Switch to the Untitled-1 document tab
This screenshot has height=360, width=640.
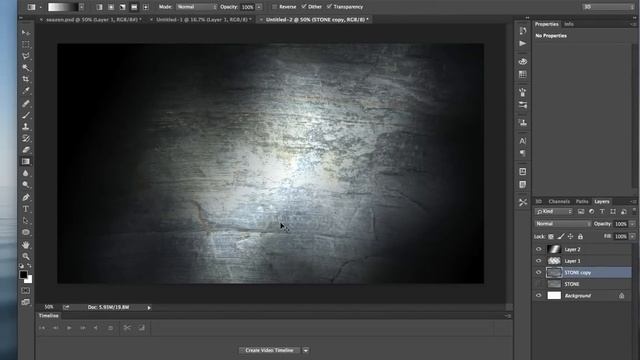(x=202, y=20)
